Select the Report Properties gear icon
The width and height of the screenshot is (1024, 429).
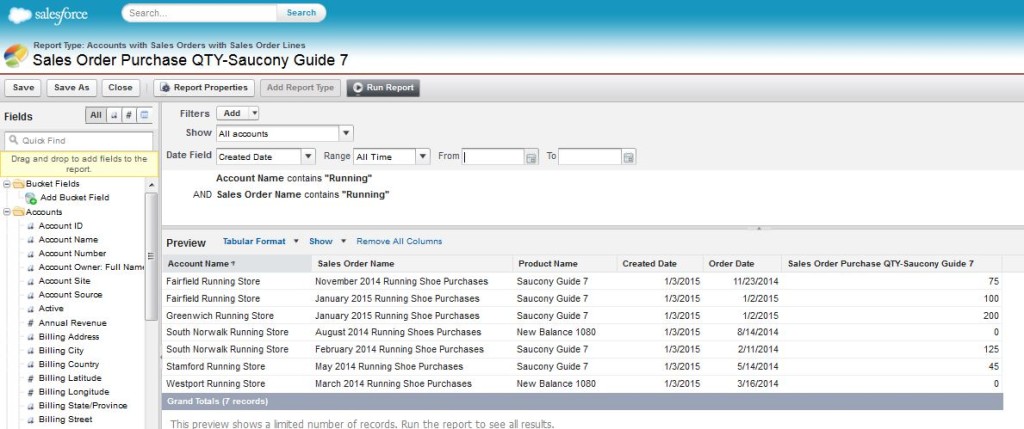tap(165, 87)
